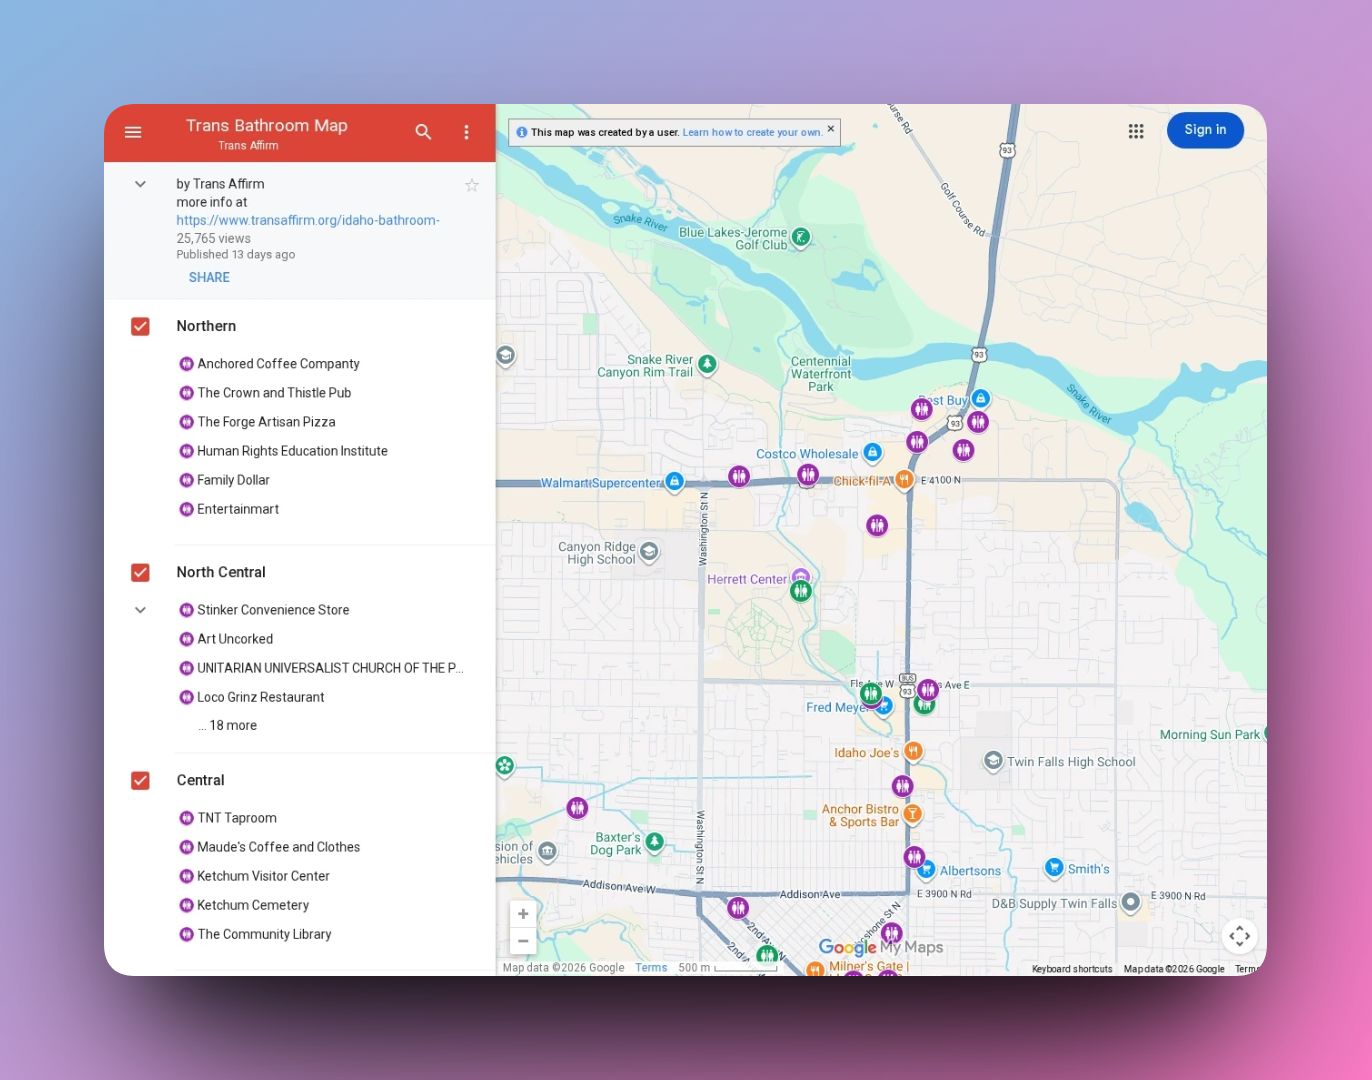Select Ketchum Visitor Center entry

tap(253, 876)
